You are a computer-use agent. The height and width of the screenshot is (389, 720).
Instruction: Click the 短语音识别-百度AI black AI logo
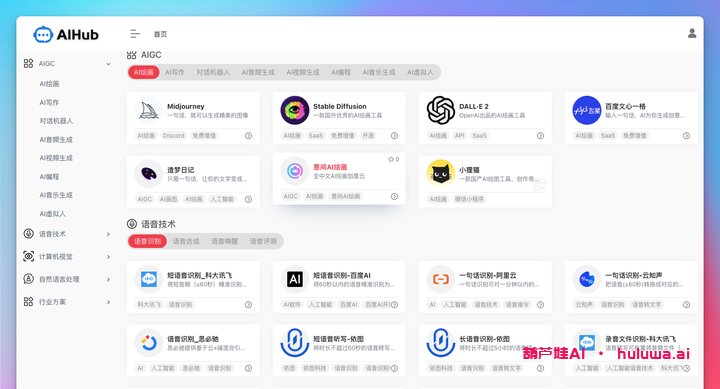pos(295,279)
